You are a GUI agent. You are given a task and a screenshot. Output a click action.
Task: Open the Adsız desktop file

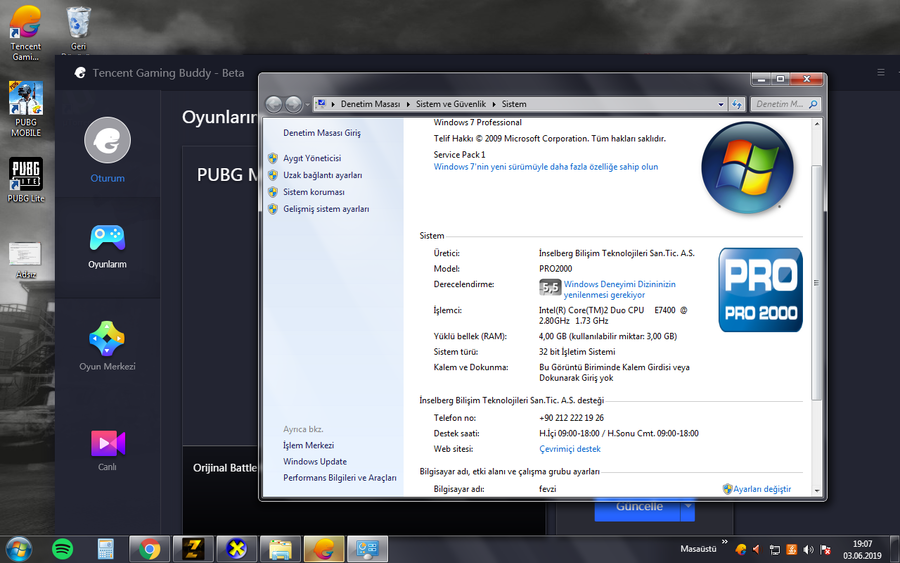25,260
